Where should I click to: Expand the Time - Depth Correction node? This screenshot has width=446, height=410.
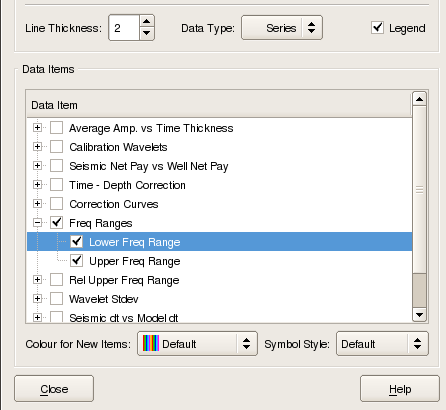coord(37,185)
